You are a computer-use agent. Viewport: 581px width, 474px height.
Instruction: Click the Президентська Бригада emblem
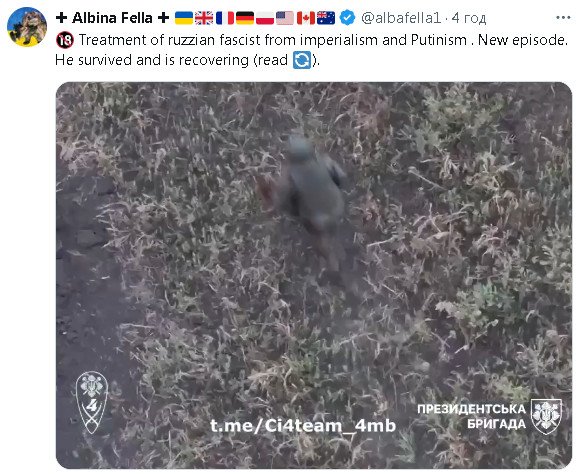tap(546, 417)
